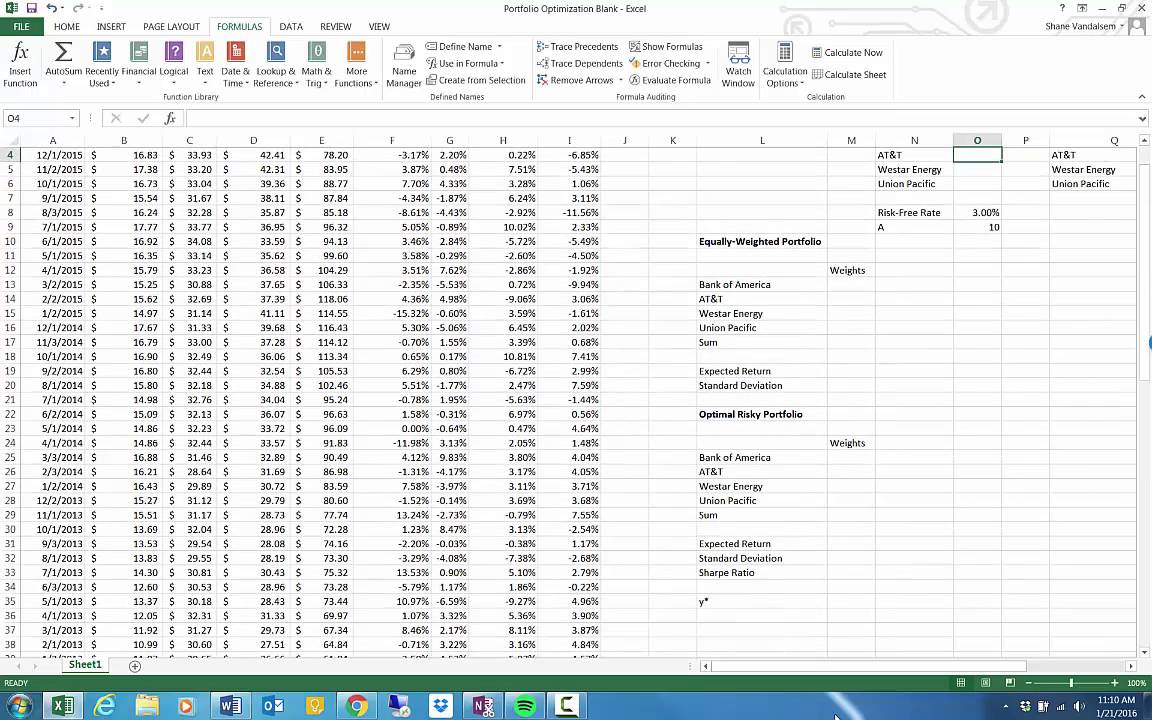Open the FILE tab
Image resolution: width=1152 pixels, height=720 pixels.
click(x=21, y=26)
